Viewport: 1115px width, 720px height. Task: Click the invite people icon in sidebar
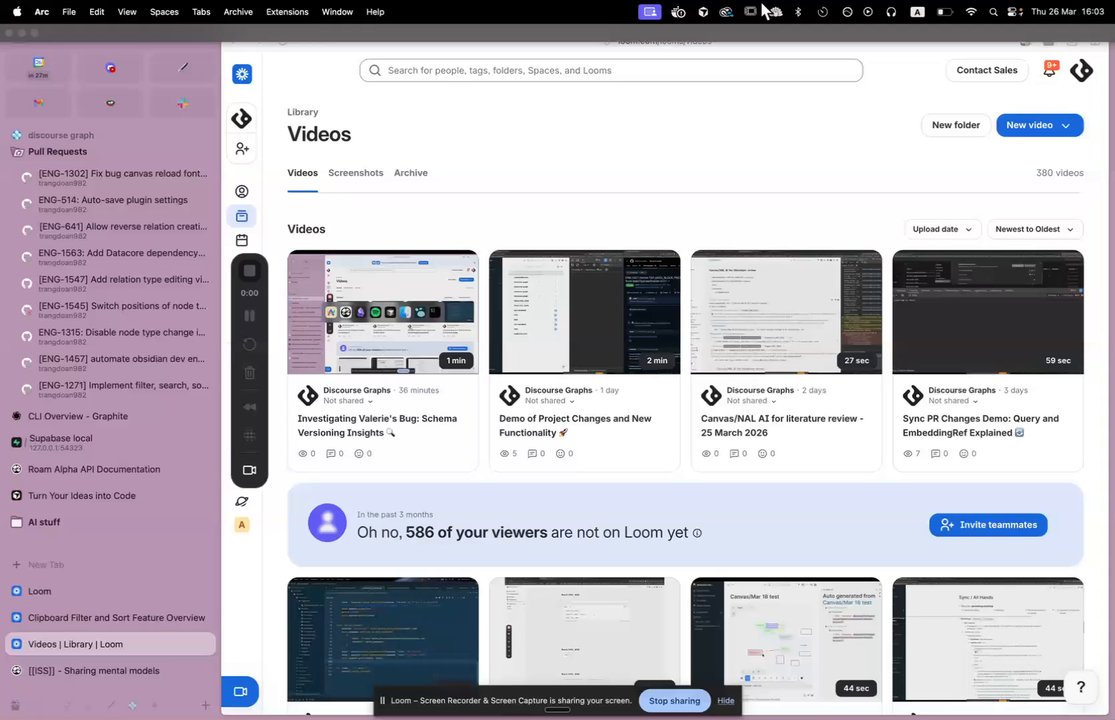[x=242, y=149]
